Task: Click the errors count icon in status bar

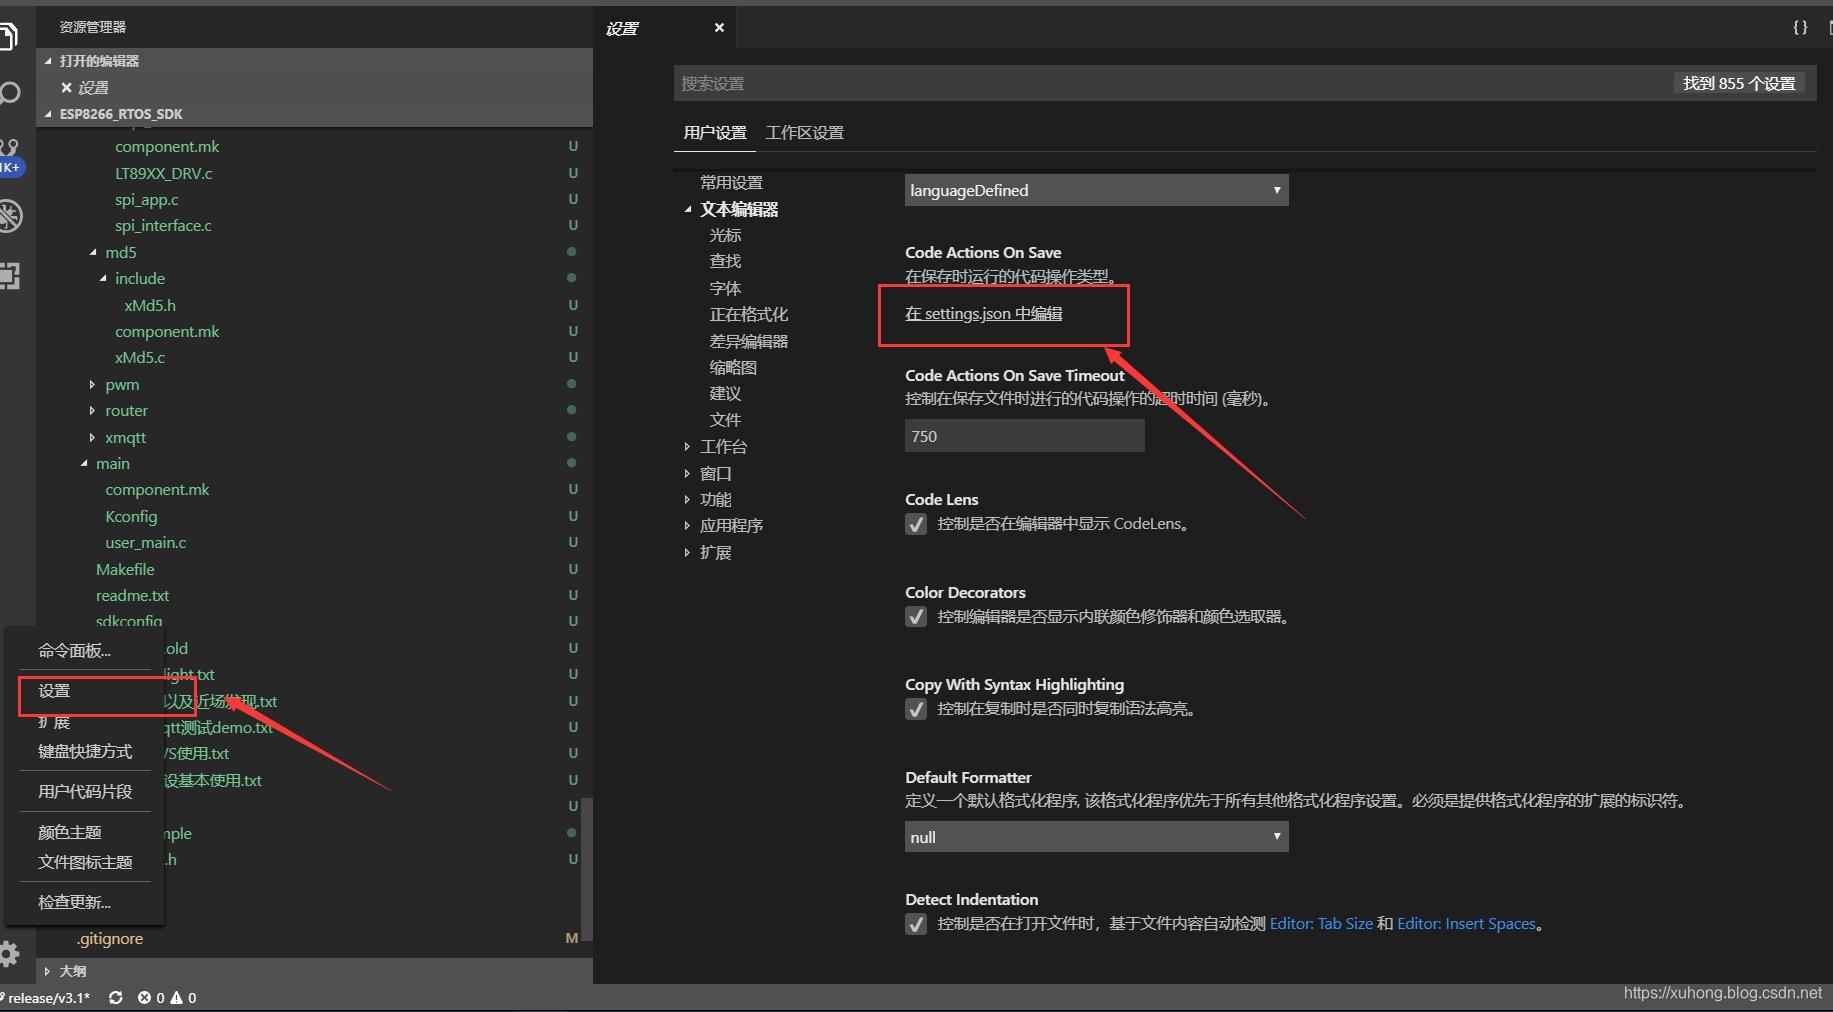Action: [x=144, y=998]
